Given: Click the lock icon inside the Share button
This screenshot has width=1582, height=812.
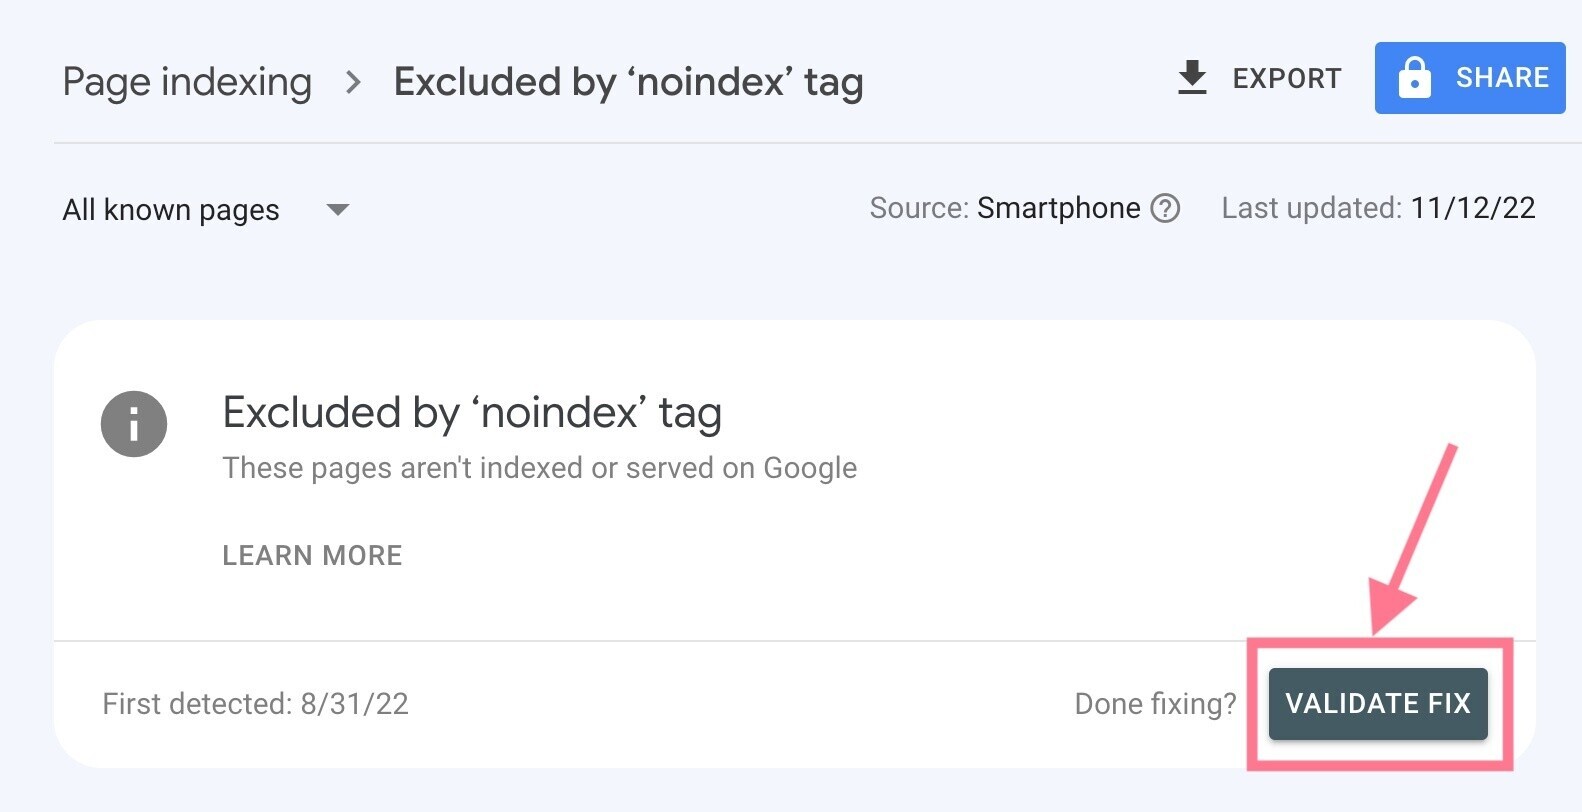Looking at the screenshot, I should pos(1416,77).
